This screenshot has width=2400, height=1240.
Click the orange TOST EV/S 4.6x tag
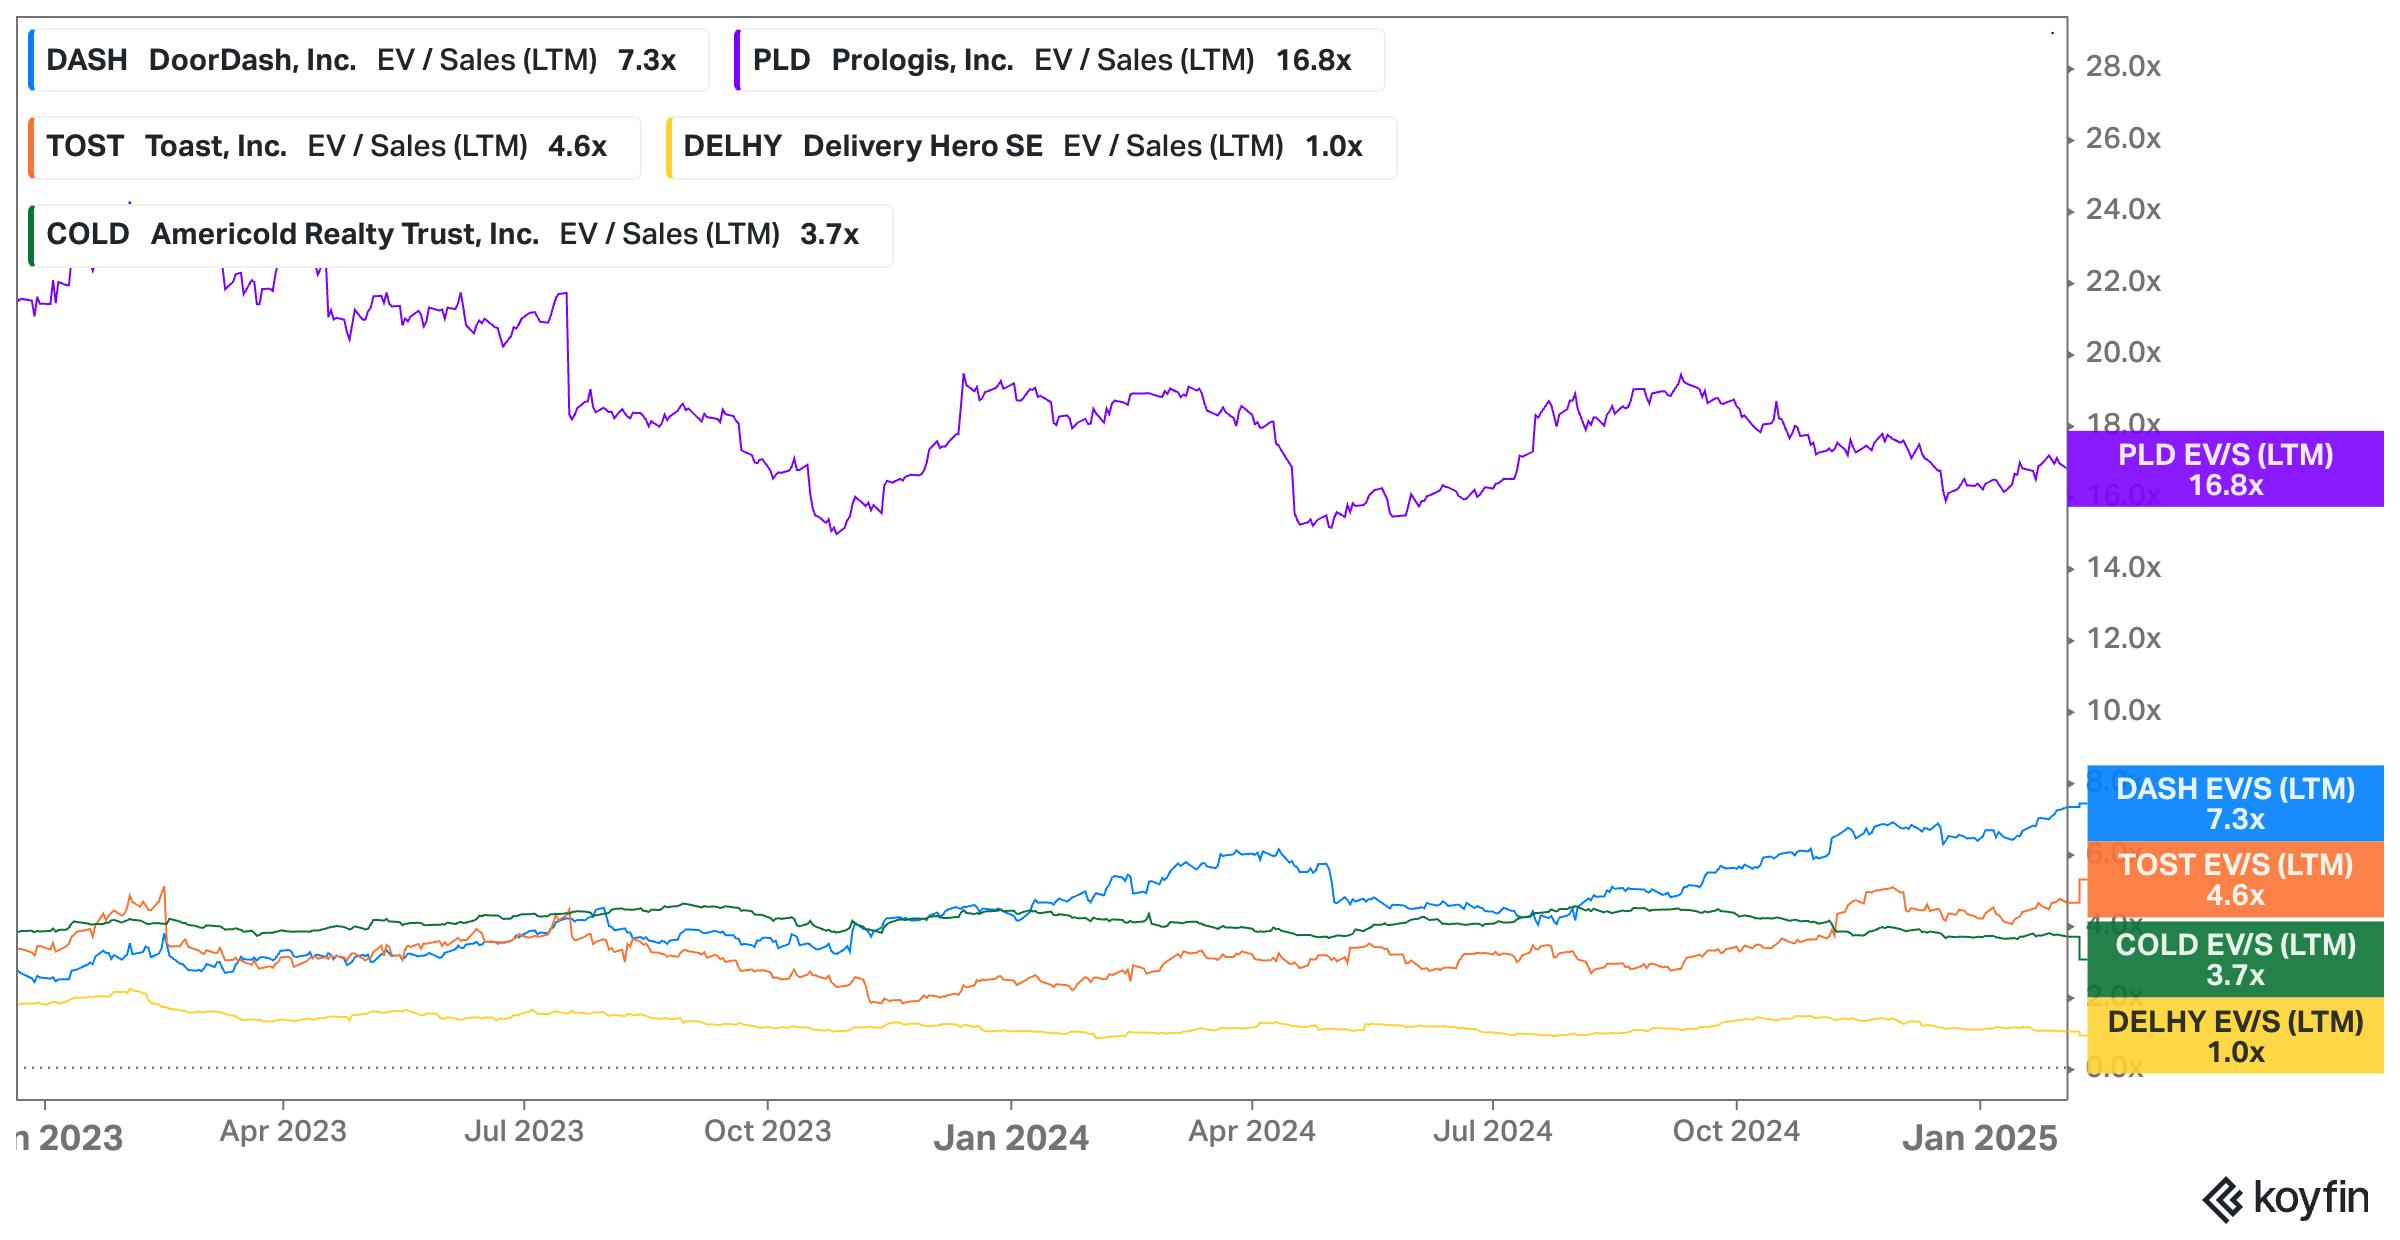pyautogui.click(x=2235, y=879)
